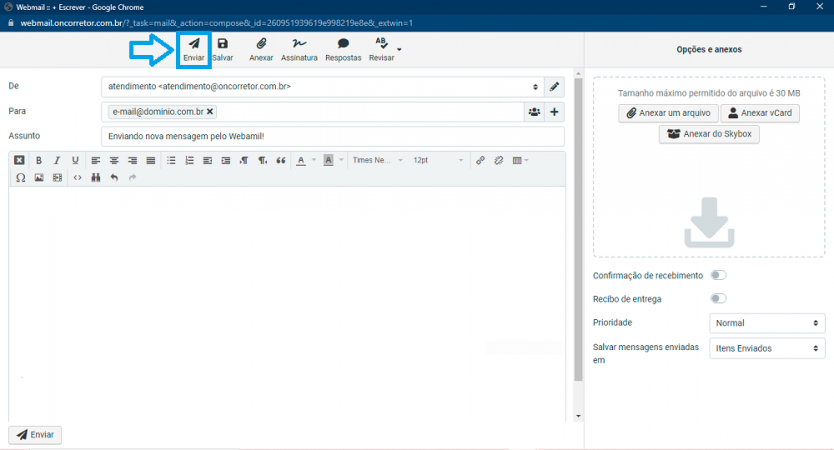Viewport: 834px width, 450px height.
Task: Open the Itens Enviados folder dropdown
Action: pyautogui.click(x=767, y=348)
